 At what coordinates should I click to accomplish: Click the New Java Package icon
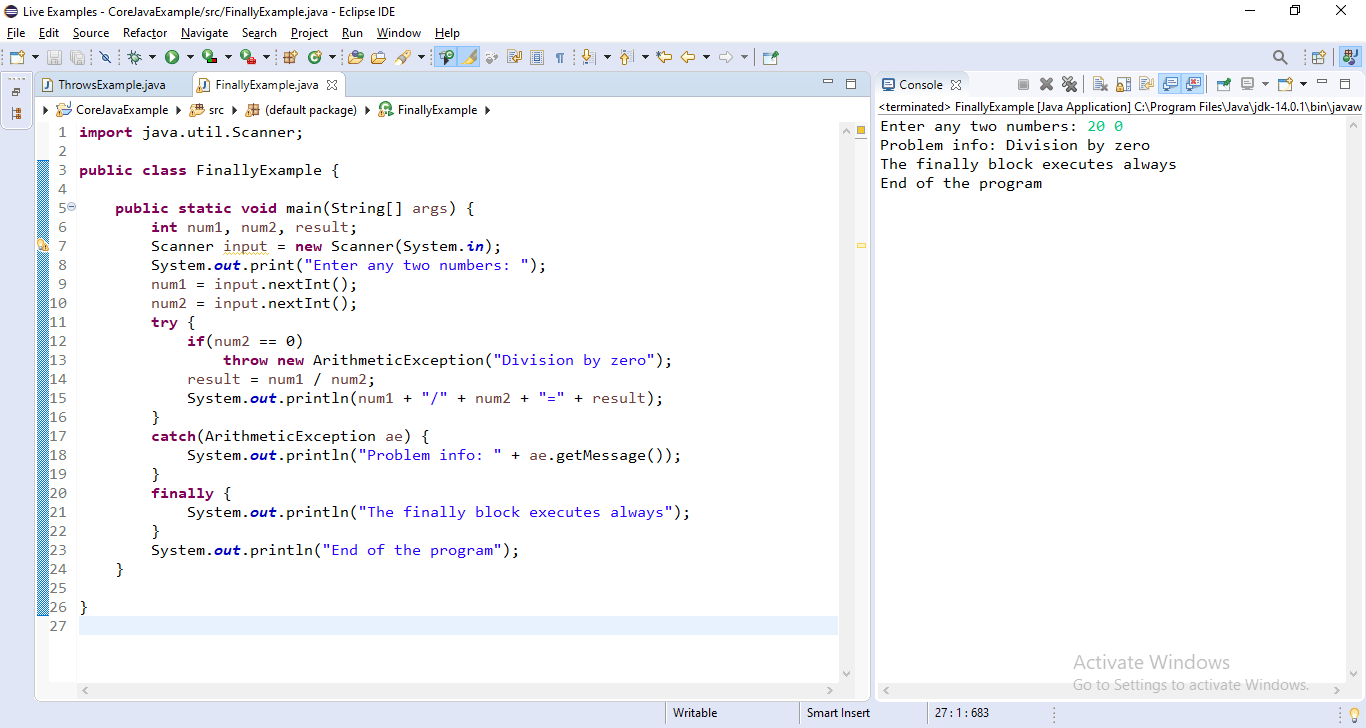(290, 57)
